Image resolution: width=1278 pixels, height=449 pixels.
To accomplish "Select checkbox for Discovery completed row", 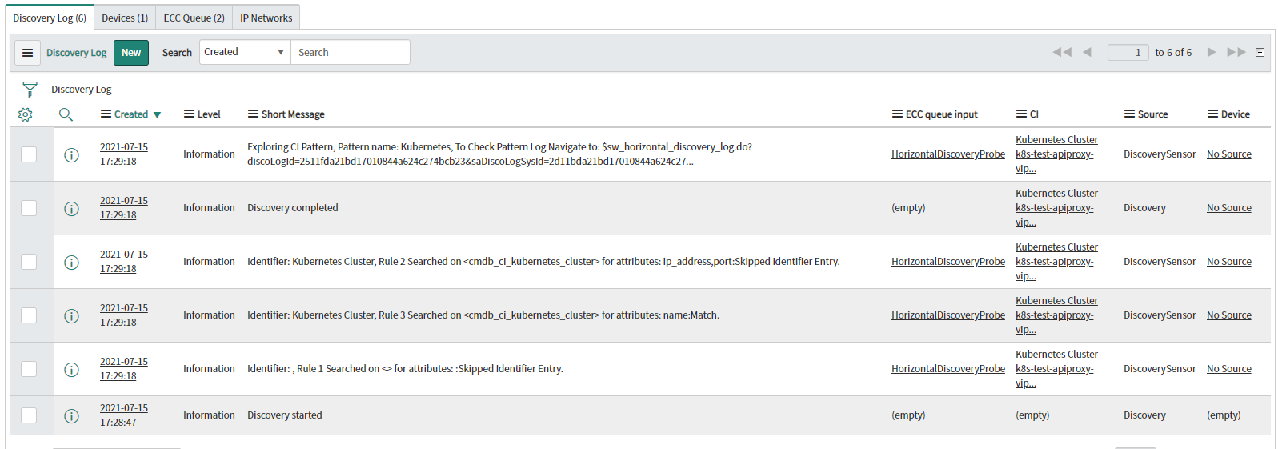I will [x=29, y=208].
